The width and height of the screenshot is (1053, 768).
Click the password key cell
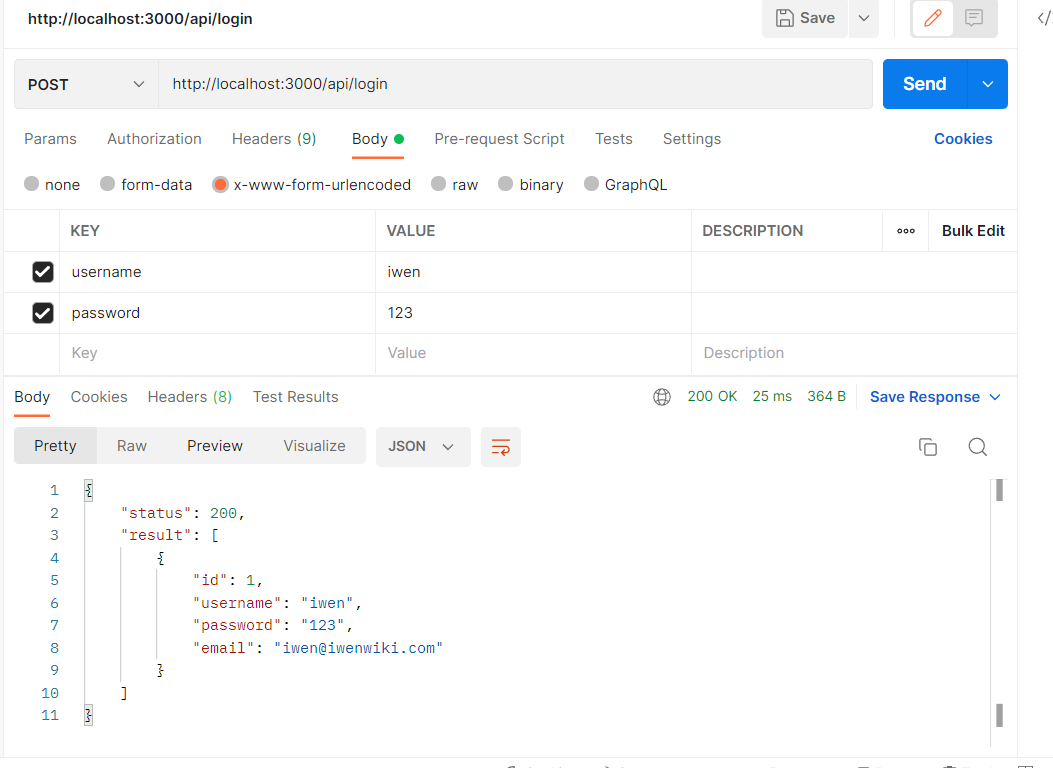click(x=217, y=313)
